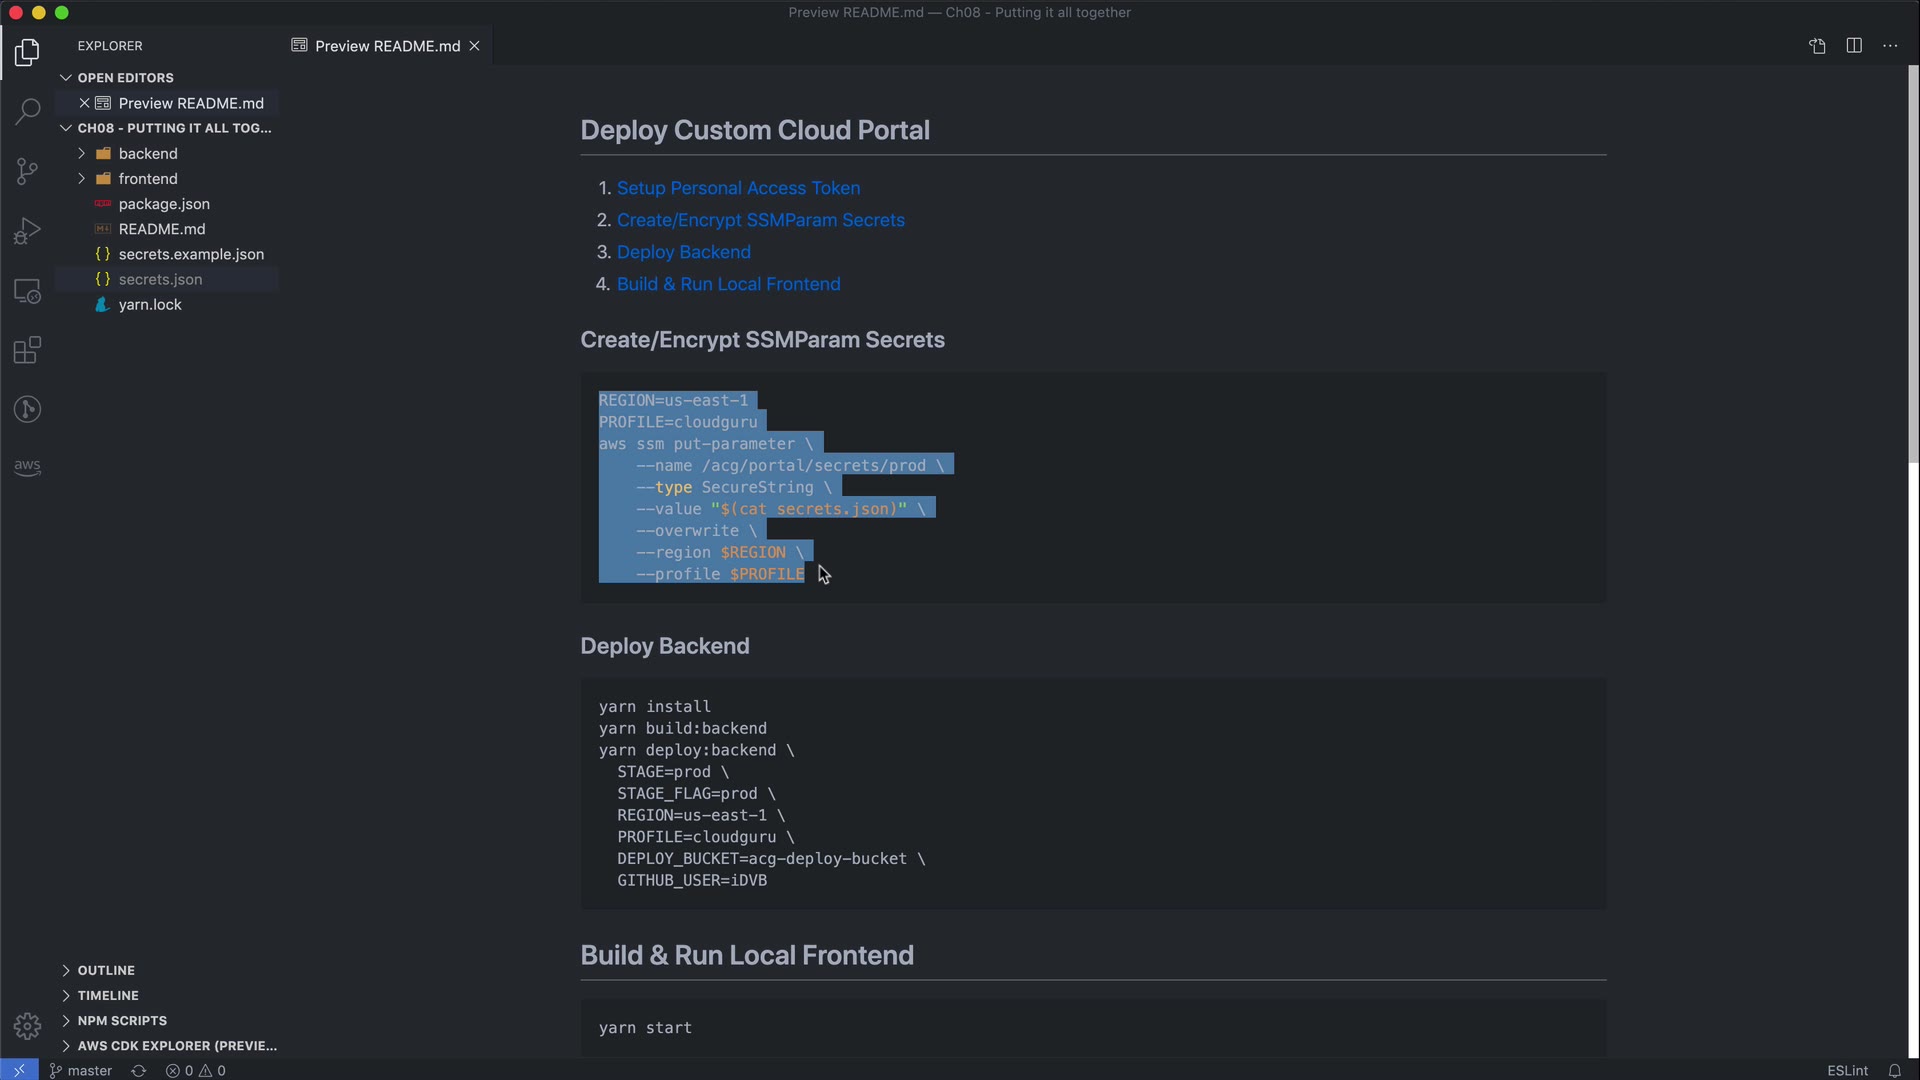
Task: Click the master branch in status bar
Action: tap(81, 1070)
